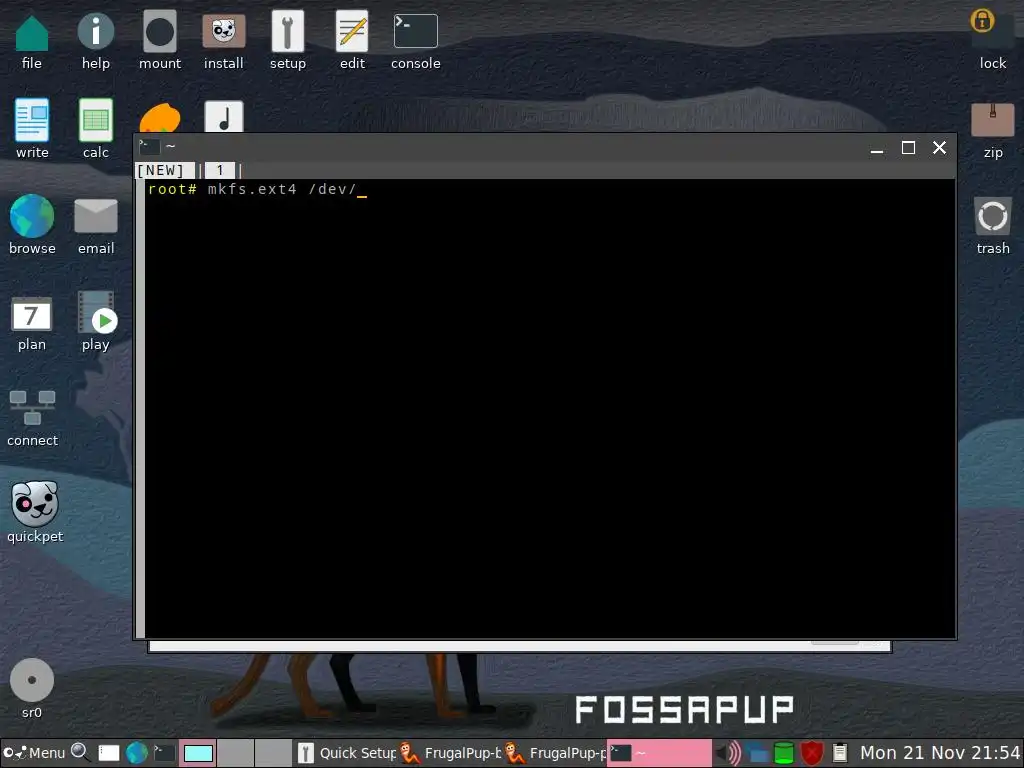Image resolution: width=1024 pixels, height=768 pixels.
Task: Open the volume speaker tray icon
Action: tap(728, 753)
